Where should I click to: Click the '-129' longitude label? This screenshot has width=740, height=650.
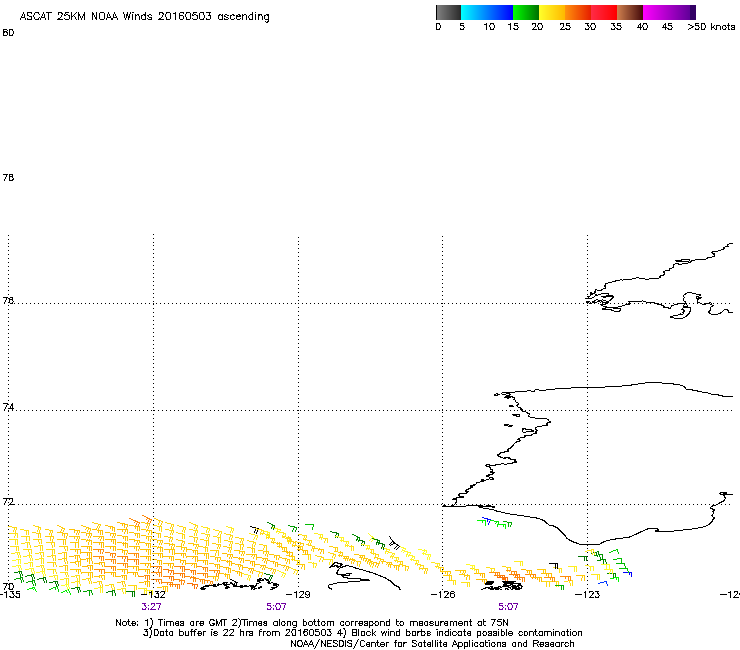(x=298, y=595)
